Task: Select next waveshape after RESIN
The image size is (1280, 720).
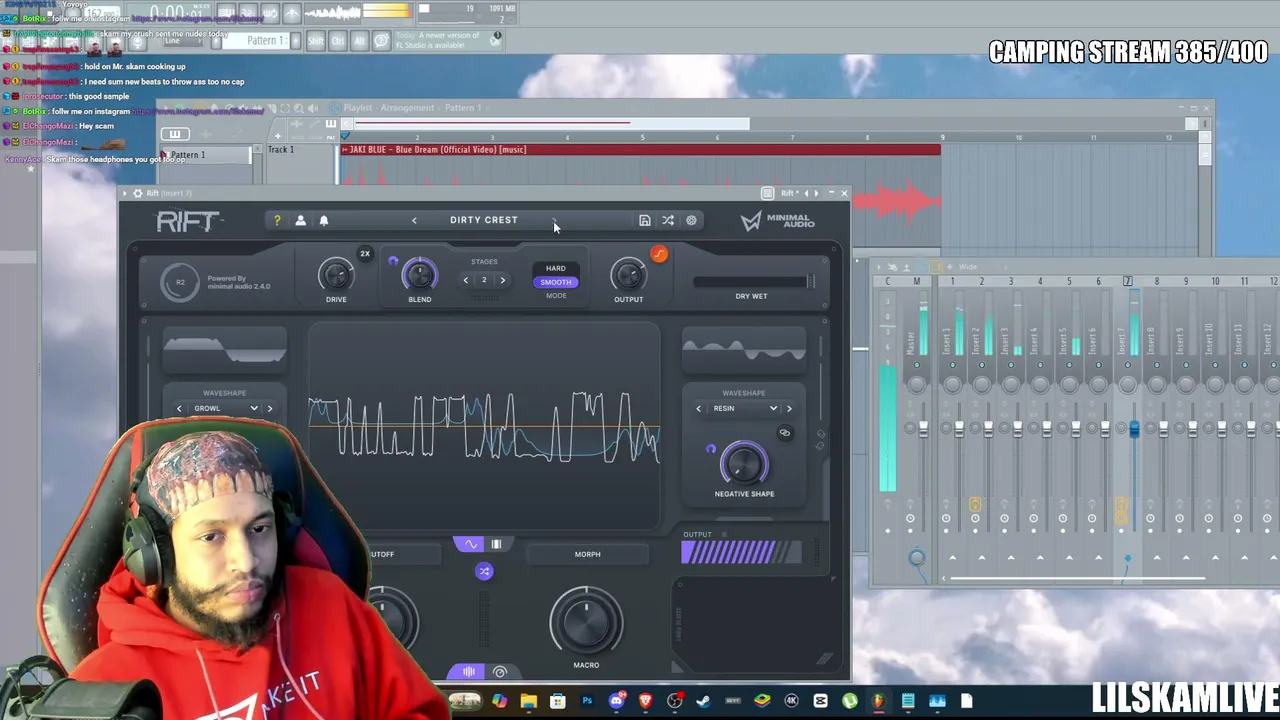Action: [789, 408]
